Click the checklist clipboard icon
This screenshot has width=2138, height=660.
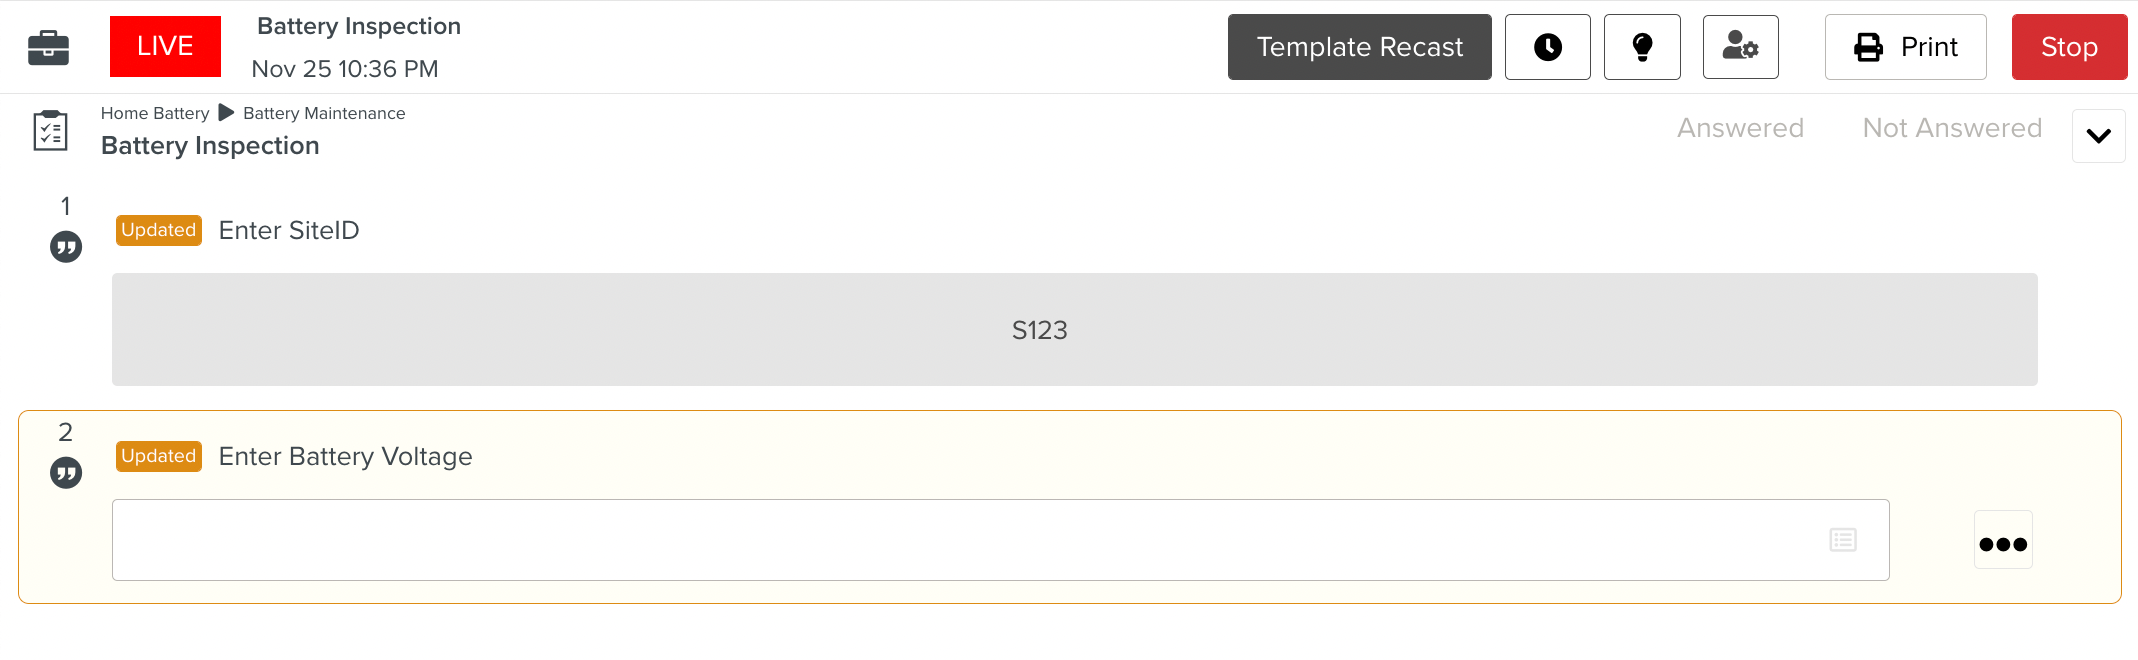[x=50, y=131]
